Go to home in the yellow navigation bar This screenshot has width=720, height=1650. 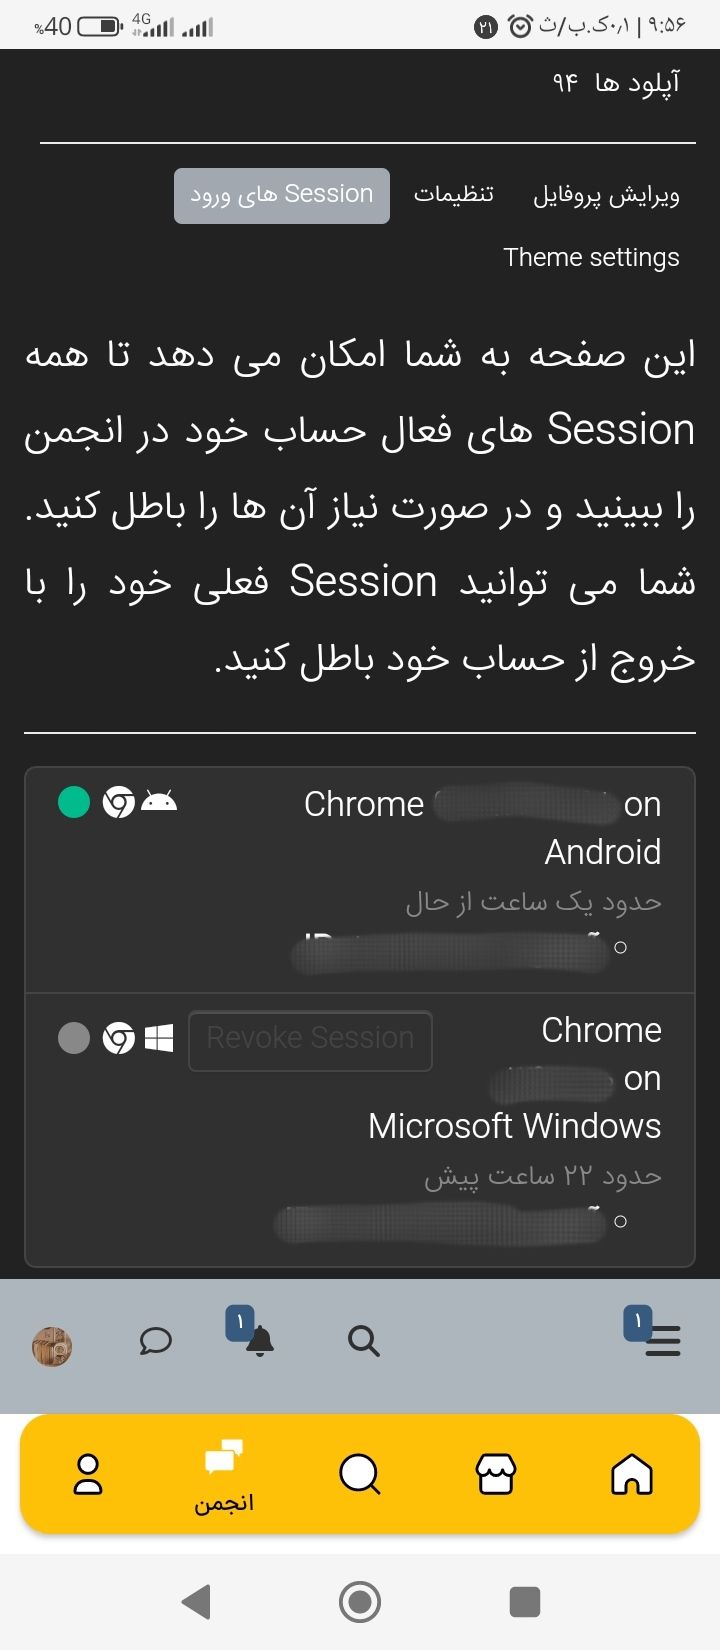[631, 1474]
